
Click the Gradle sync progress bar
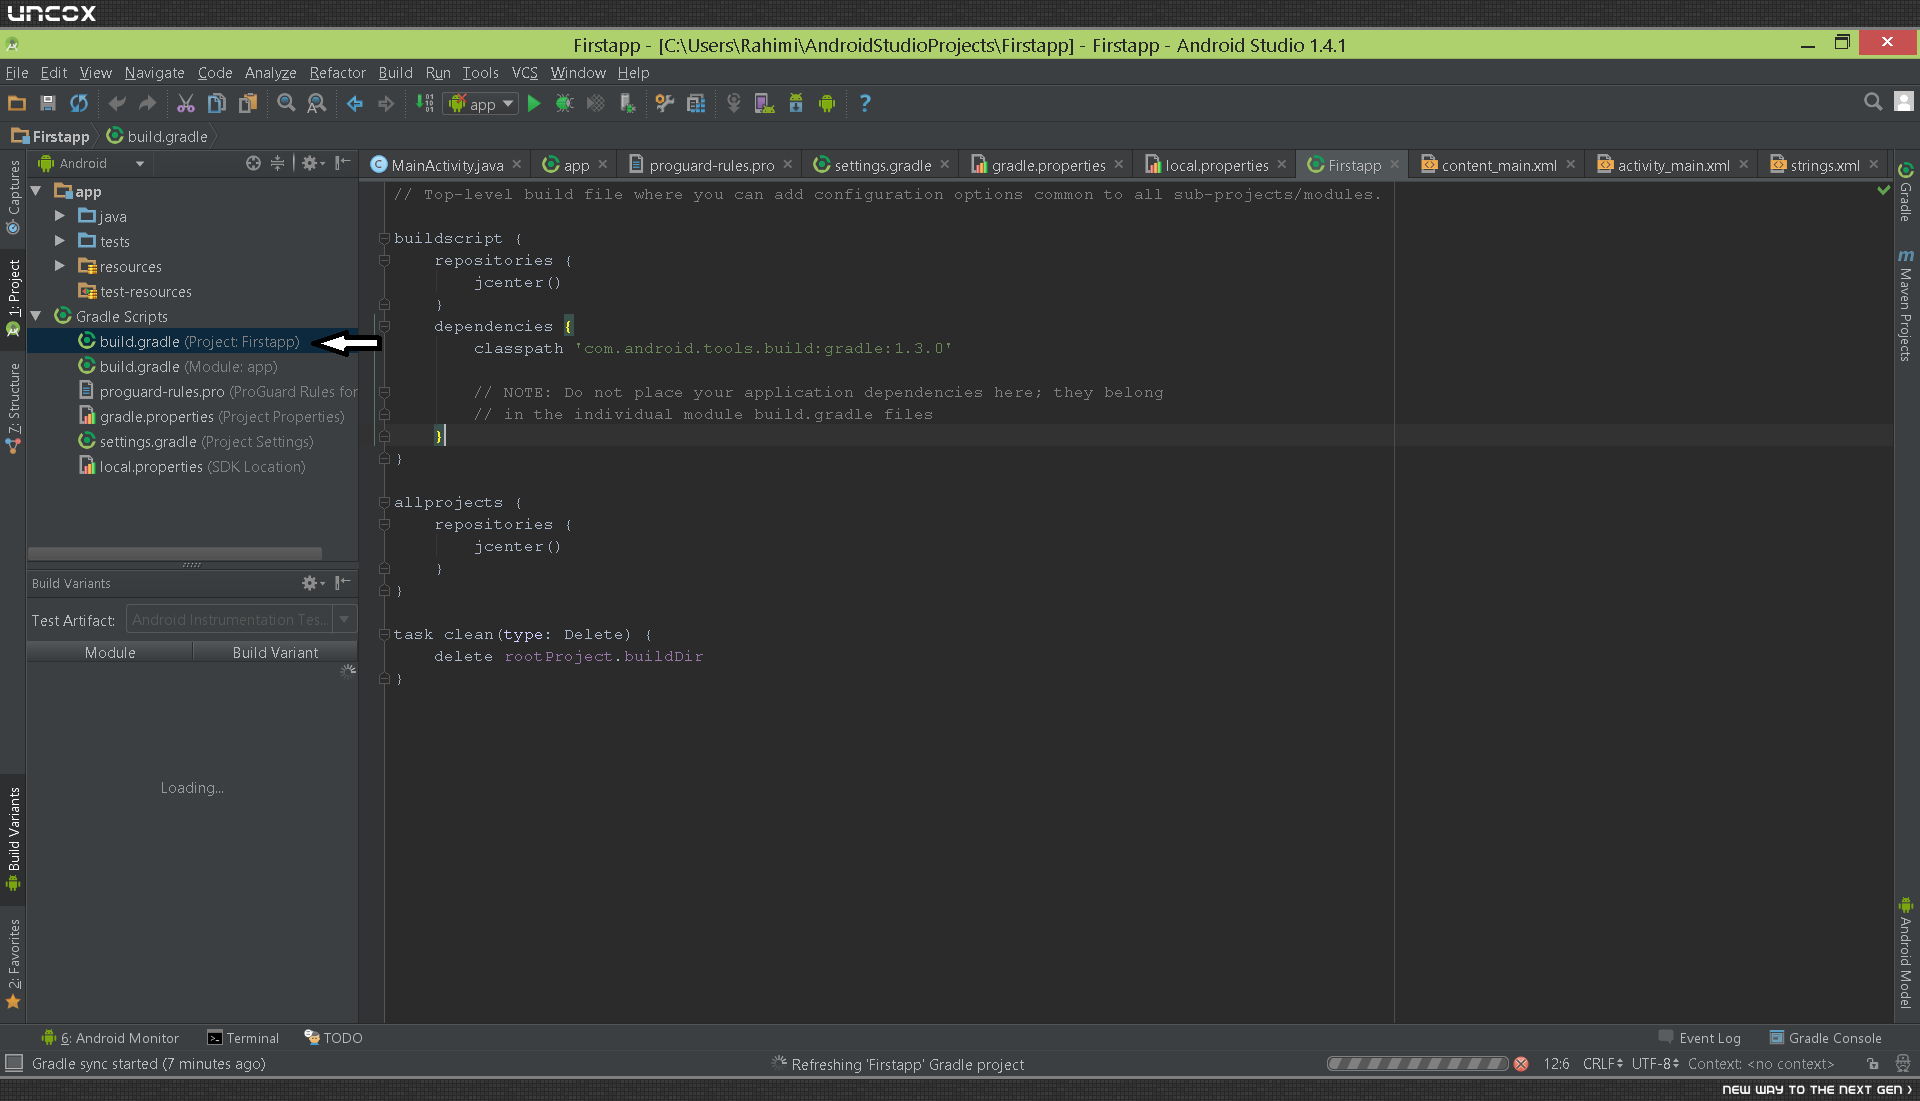coord(1417,1064)
